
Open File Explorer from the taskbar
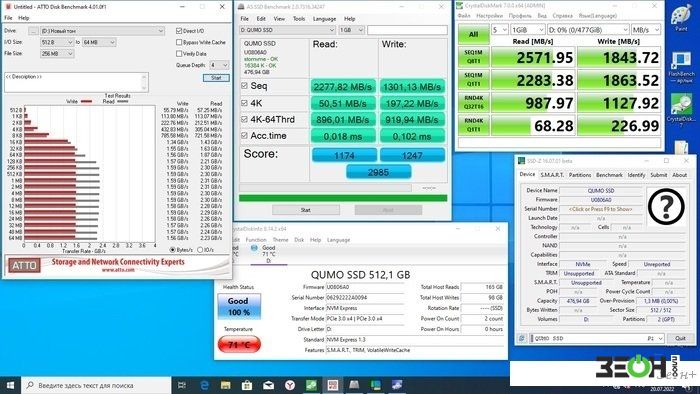tap(225, 385)
